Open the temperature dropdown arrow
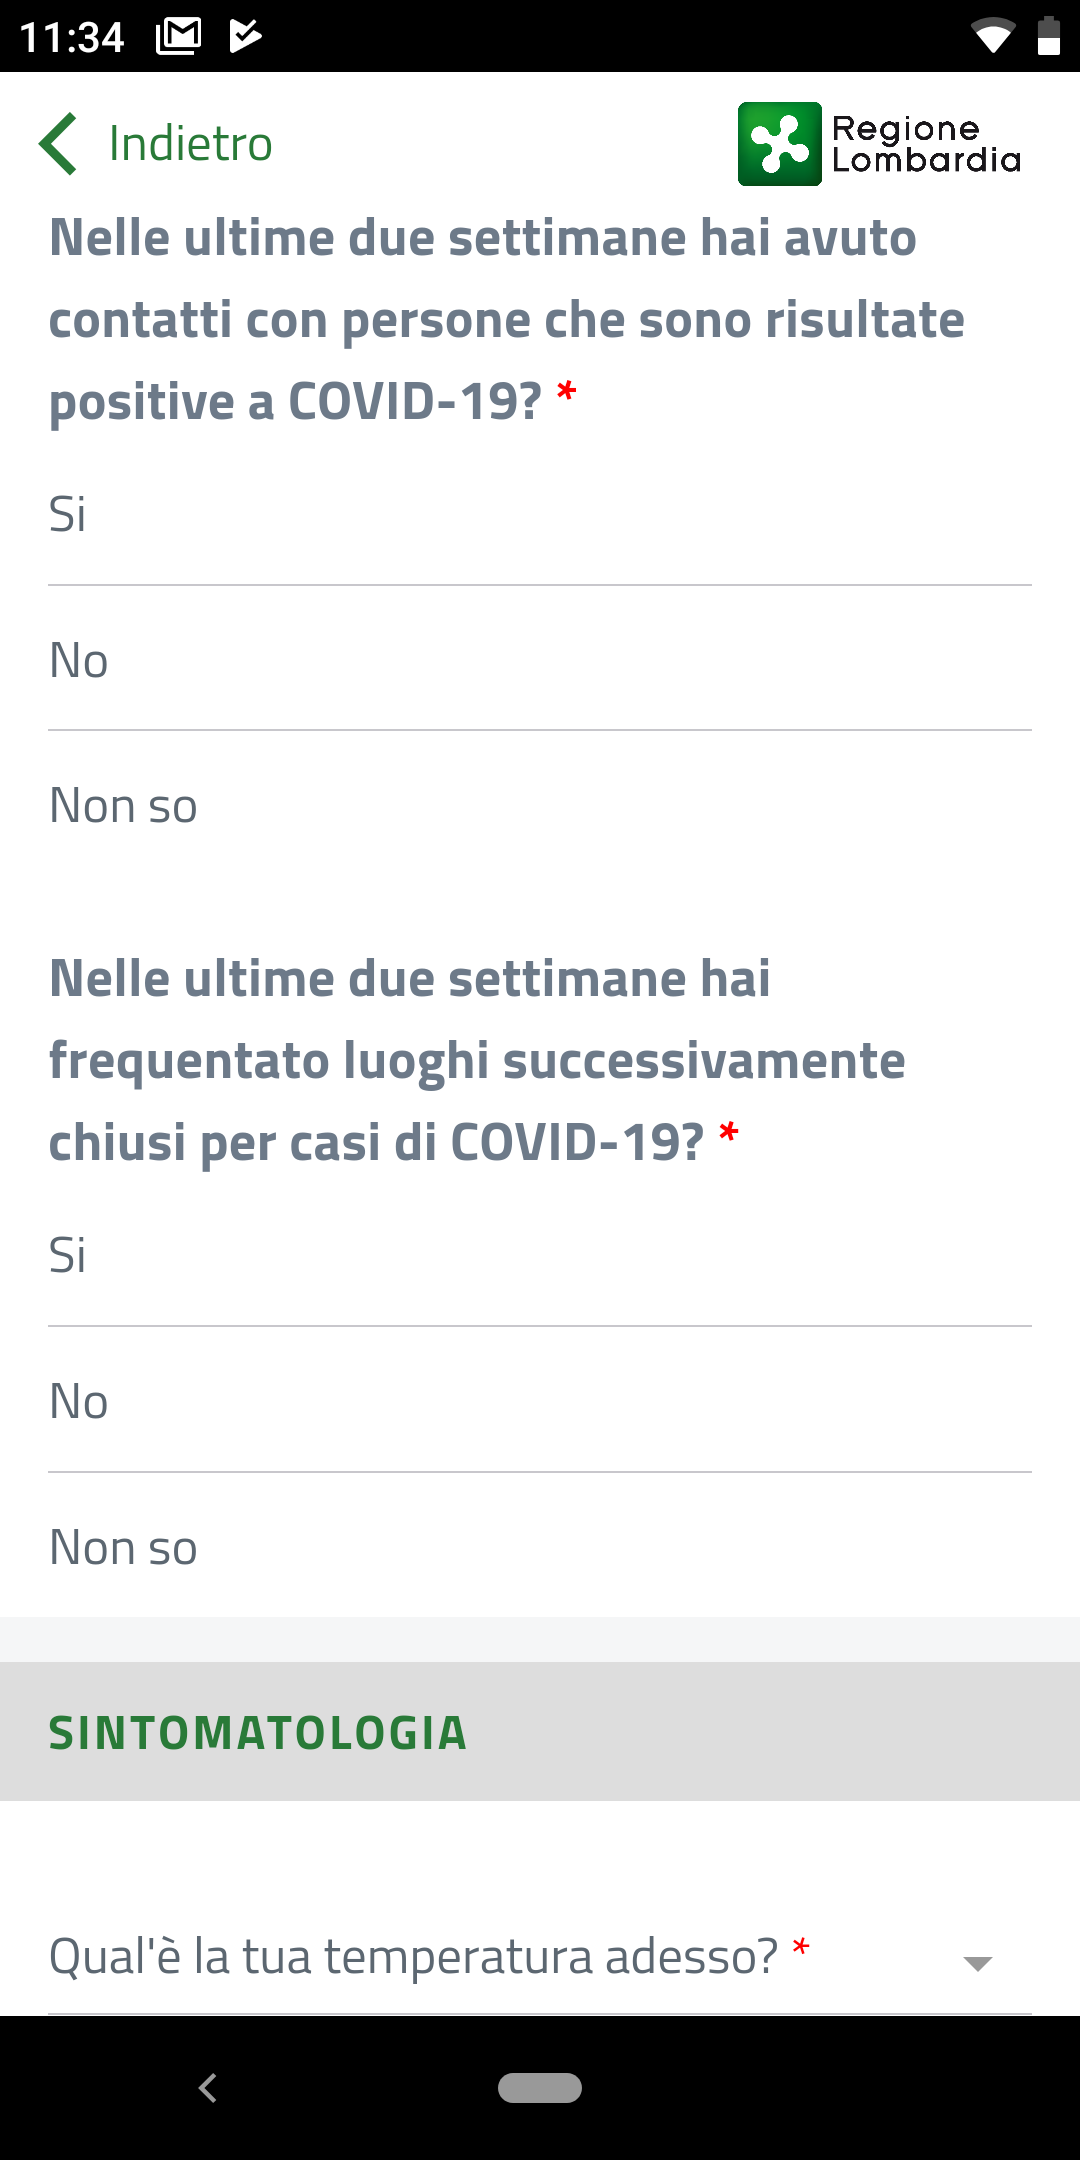Viewport: 1080px width, 2160px height. (x=977, y=1964)
